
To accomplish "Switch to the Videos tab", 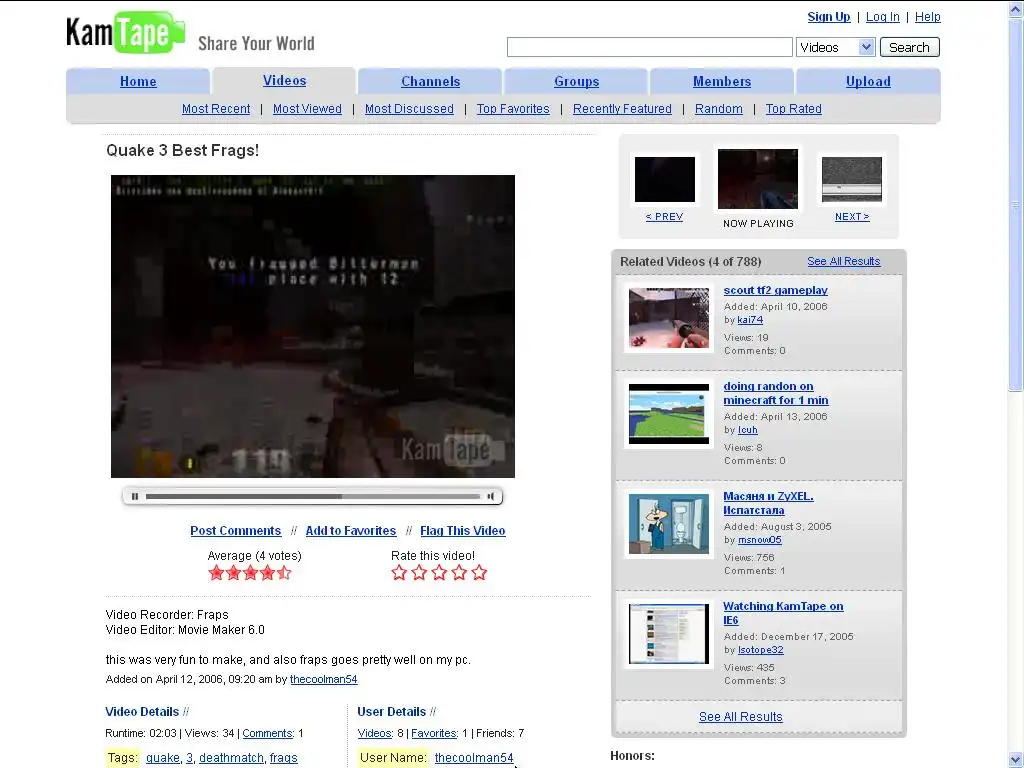I will tap(284, 81).
